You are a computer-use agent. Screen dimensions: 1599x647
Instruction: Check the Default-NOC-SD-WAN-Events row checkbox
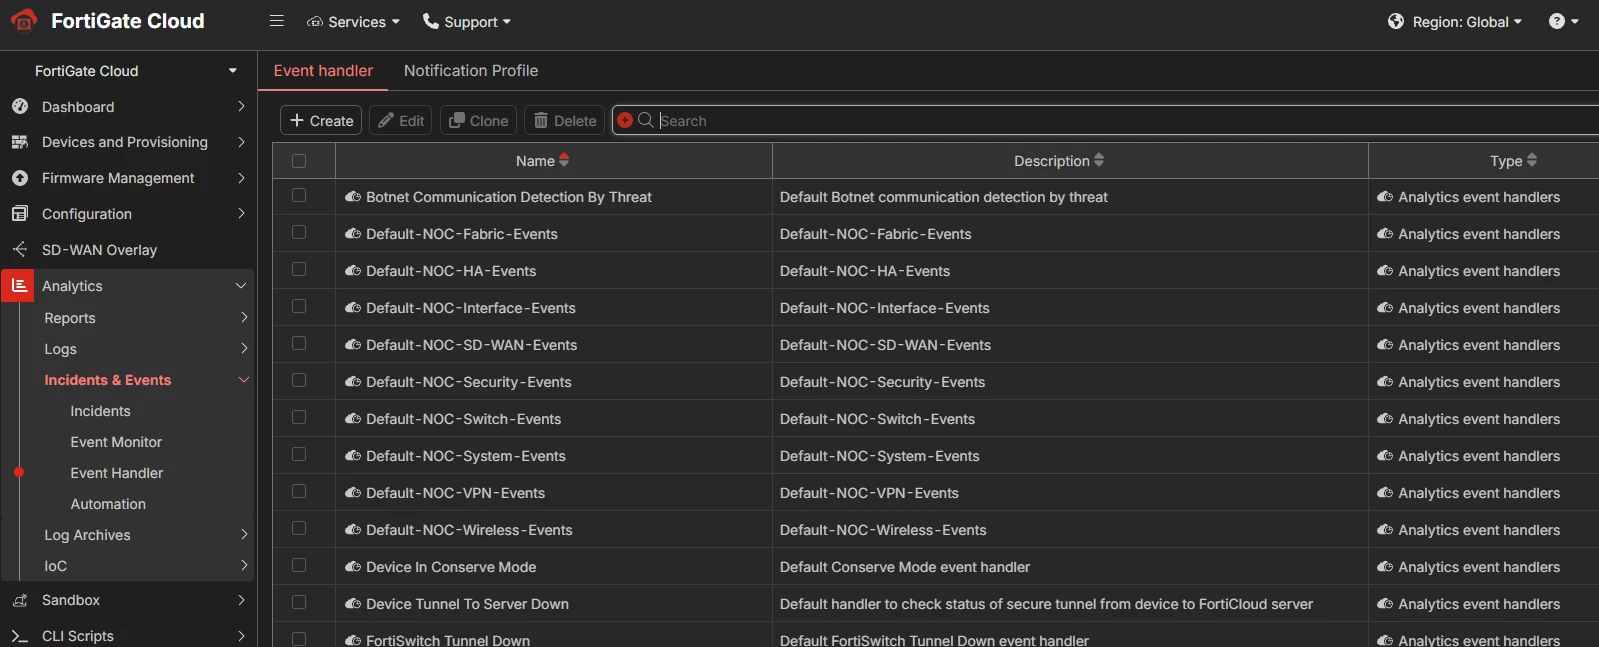[x=299, y=343]
